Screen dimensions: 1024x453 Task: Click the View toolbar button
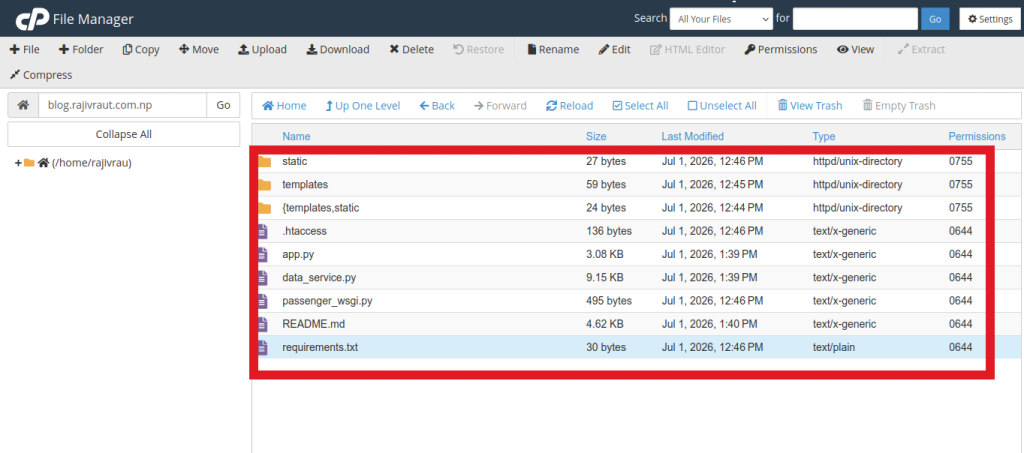[856, 50]
